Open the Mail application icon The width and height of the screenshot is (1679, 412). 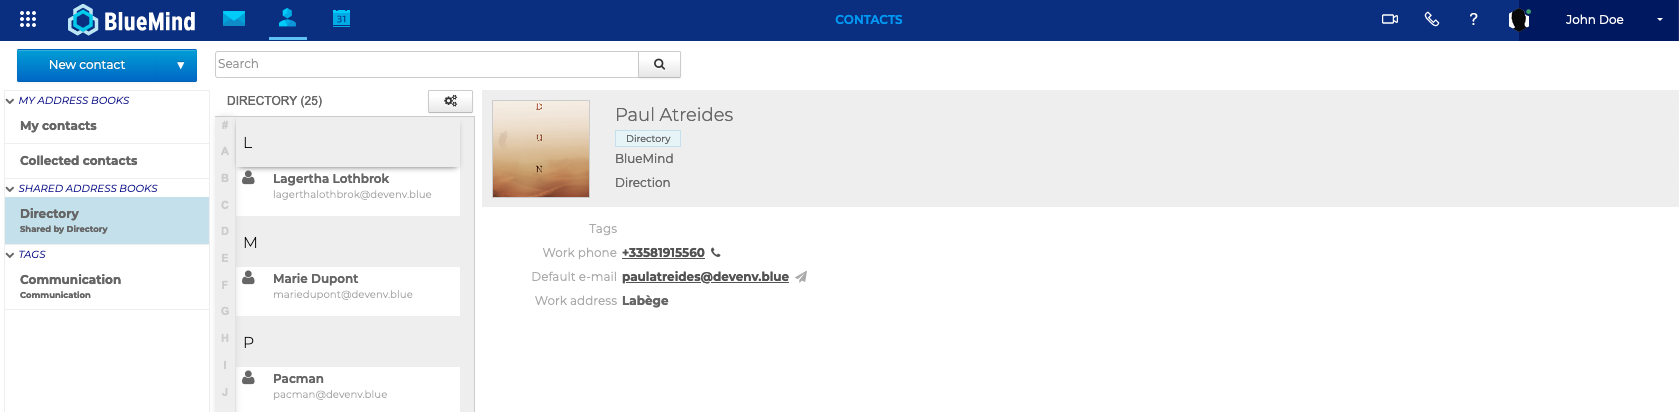click(x=234, y=18)
